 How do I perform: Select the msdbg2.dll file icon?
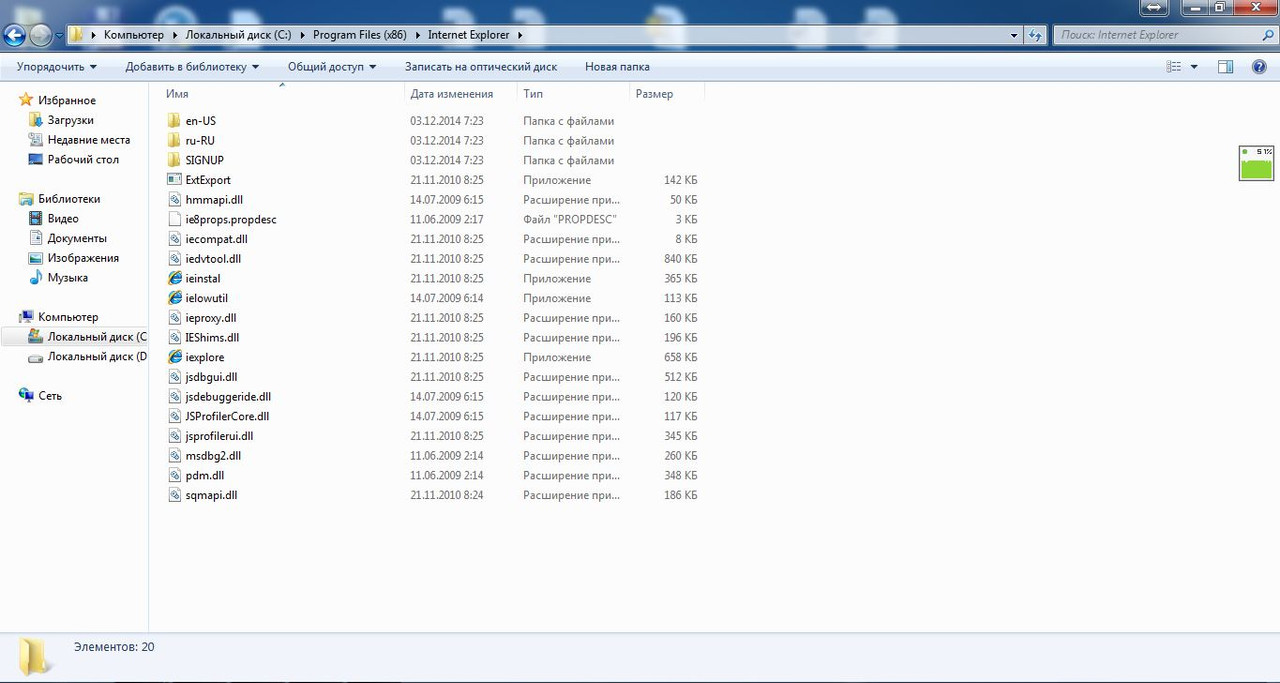pos(175,455)
